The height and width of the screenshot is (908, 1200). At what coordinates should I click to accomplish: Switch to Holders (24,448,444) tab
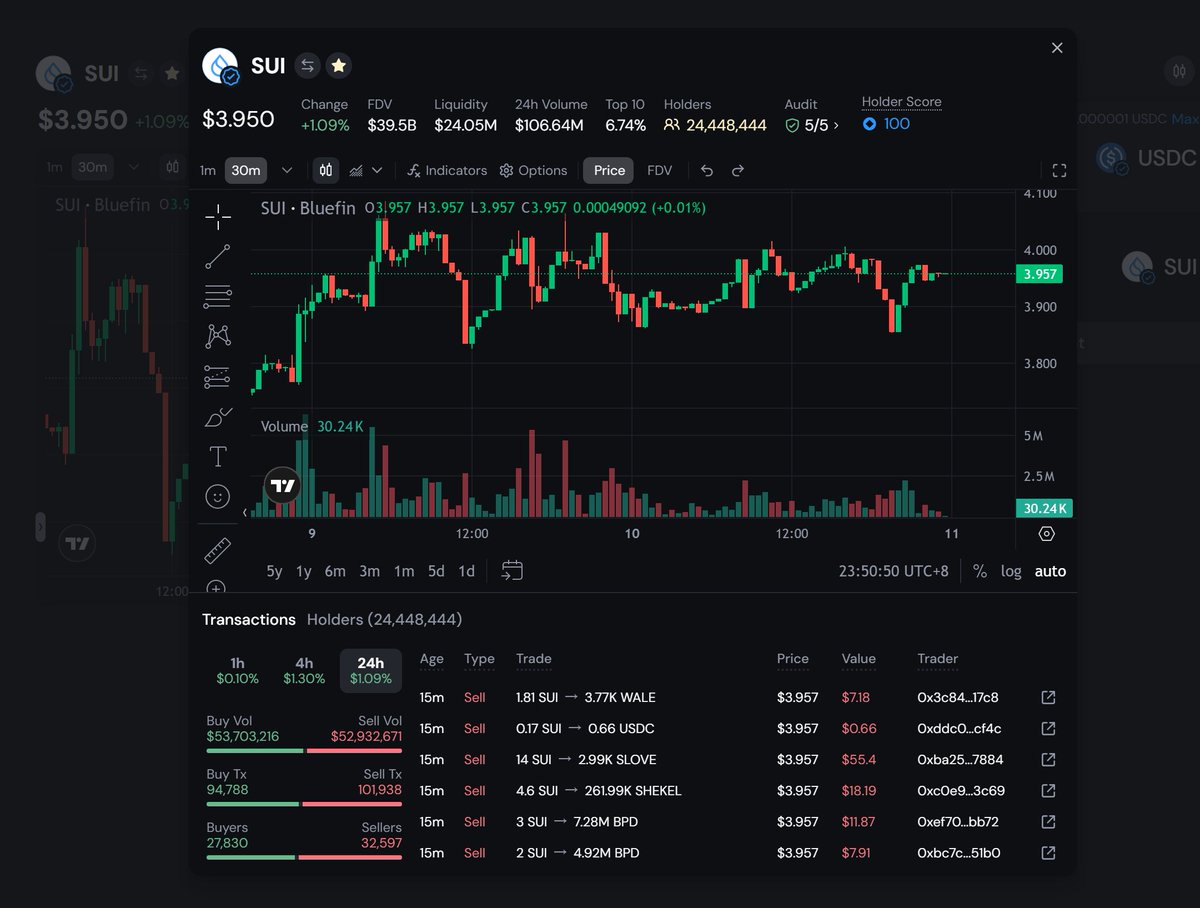pyautogui.click(x=385, y=619)
